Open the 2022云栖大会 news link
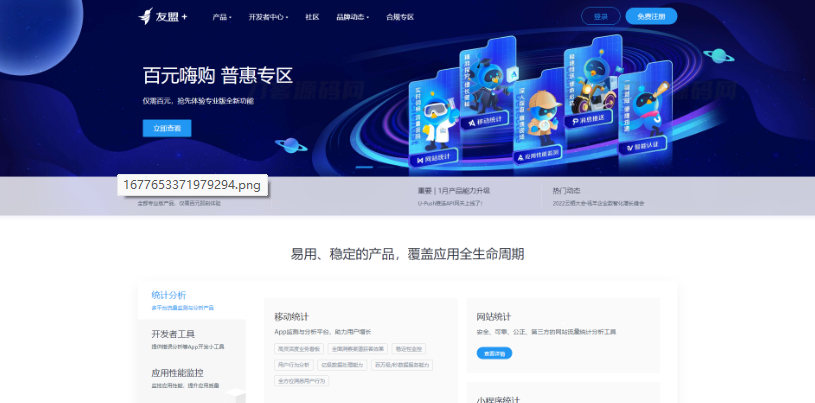 tap(598, 203)
